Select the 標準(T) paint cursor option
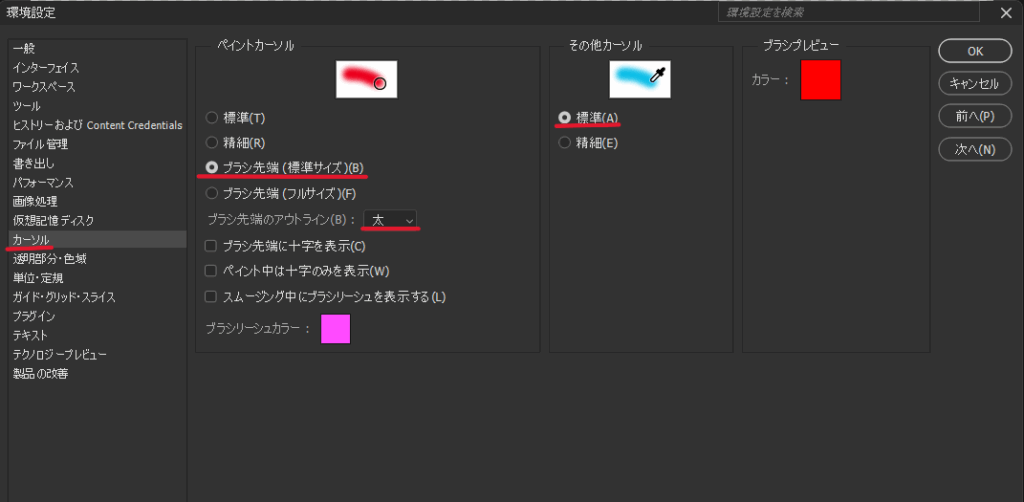Screen dimensions: 1024x502 click(x=212, y=118)
